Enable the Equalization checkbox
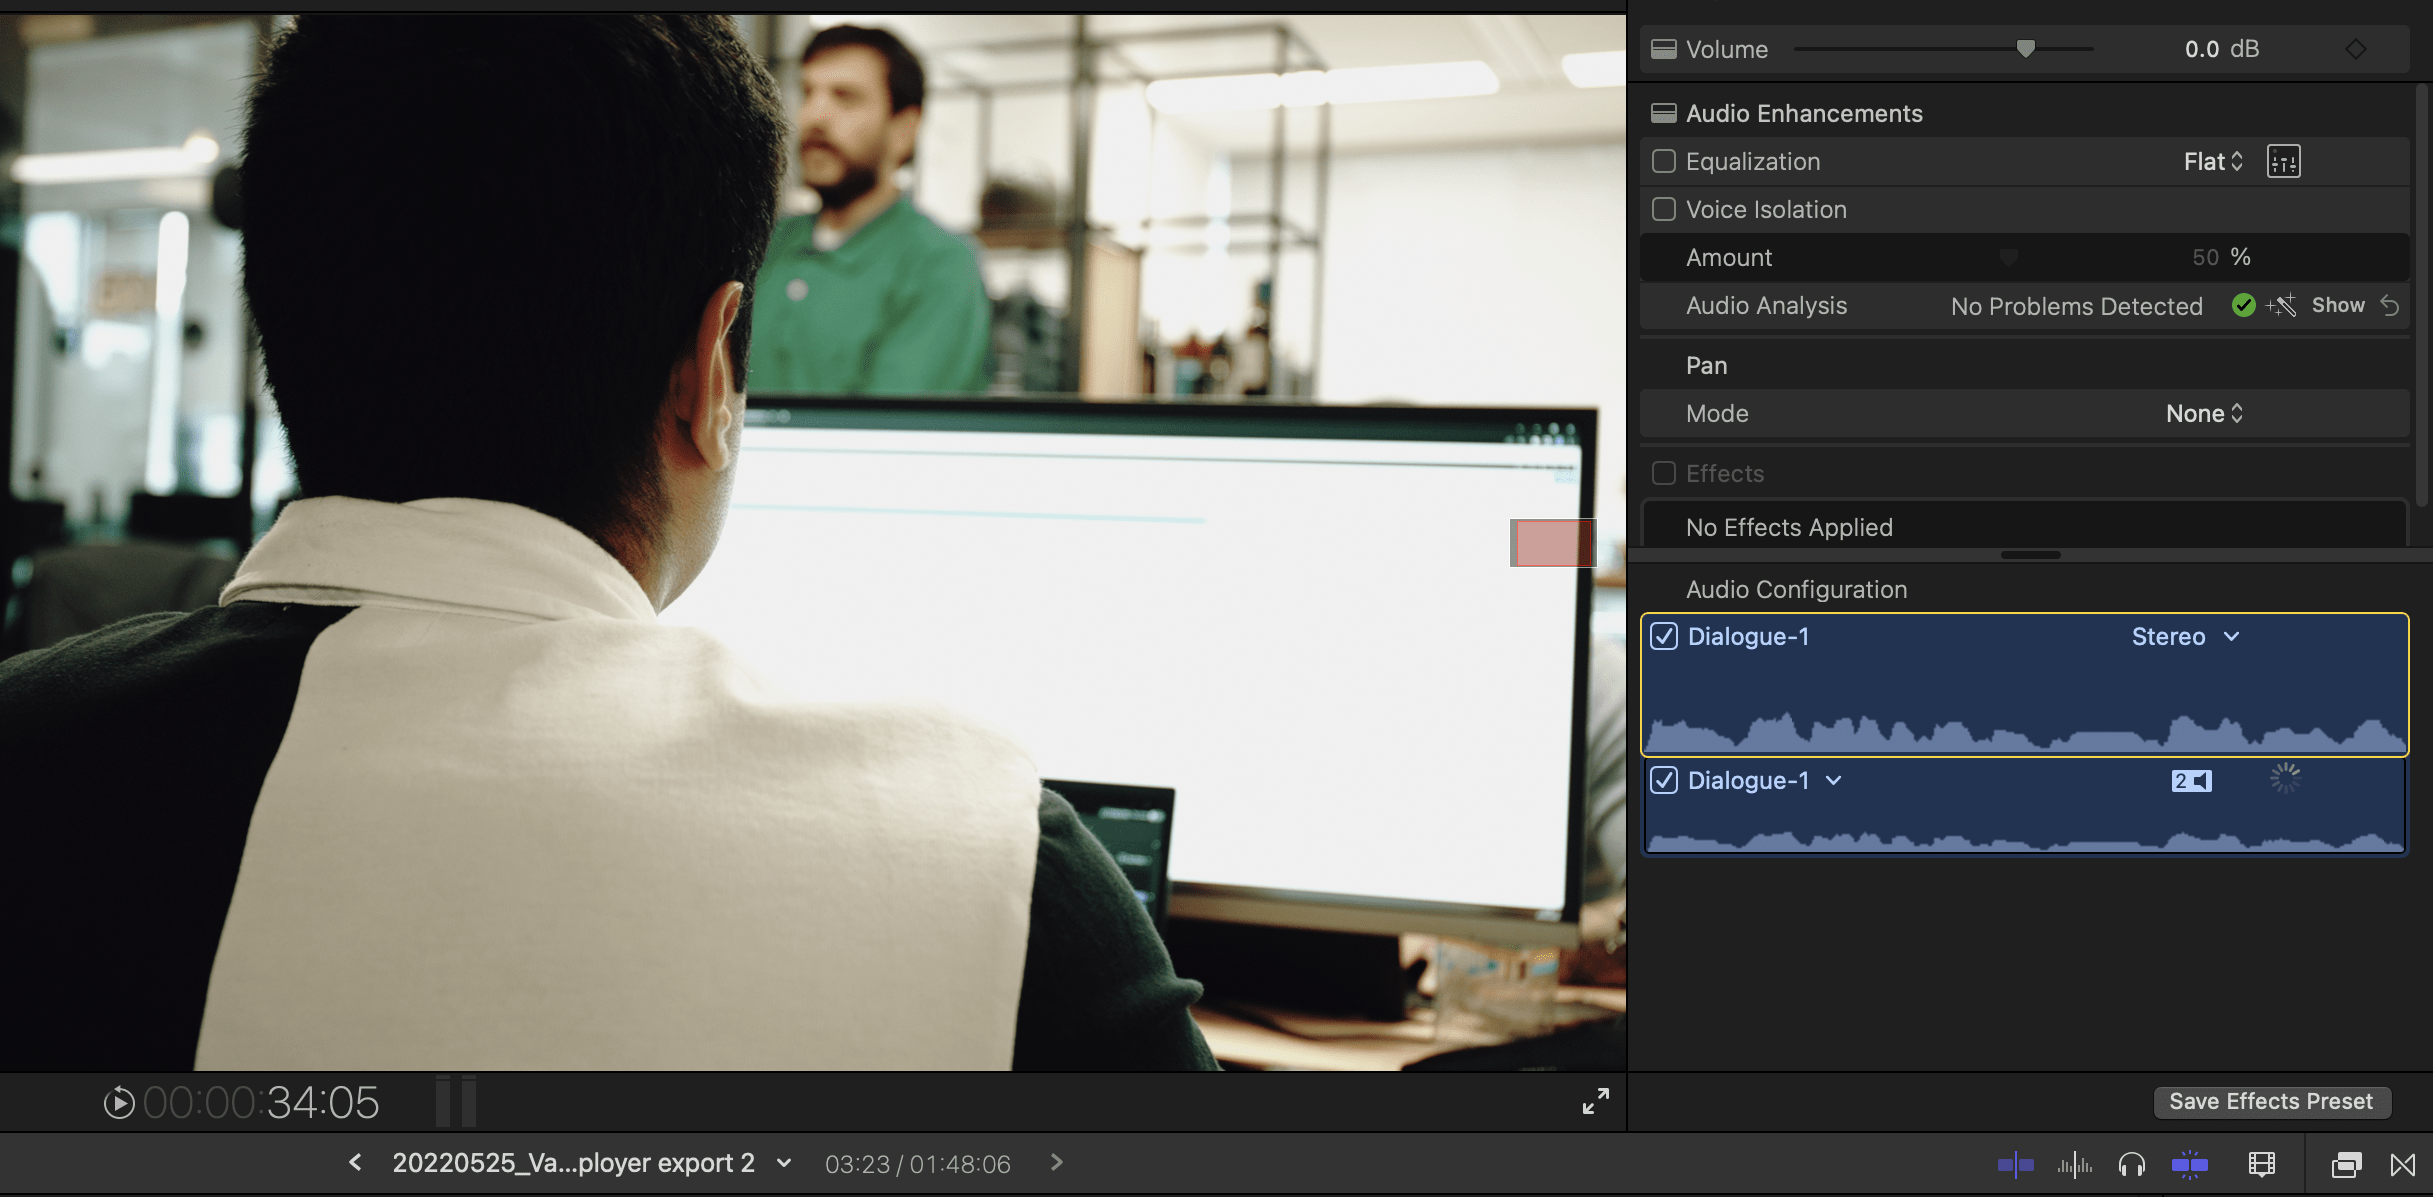 [1663, 161]
